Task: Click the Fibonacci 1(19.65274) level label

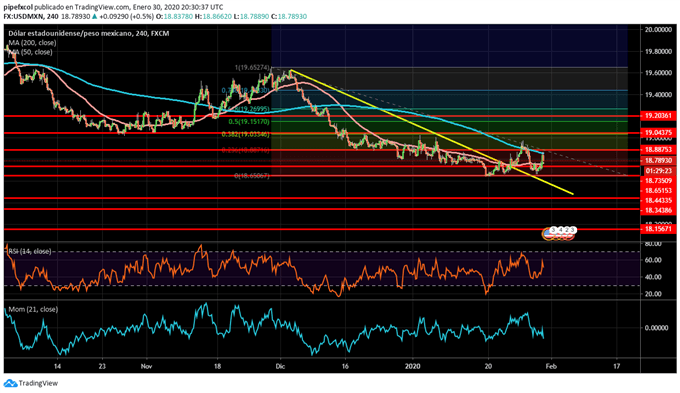Action: coord(252,68)
